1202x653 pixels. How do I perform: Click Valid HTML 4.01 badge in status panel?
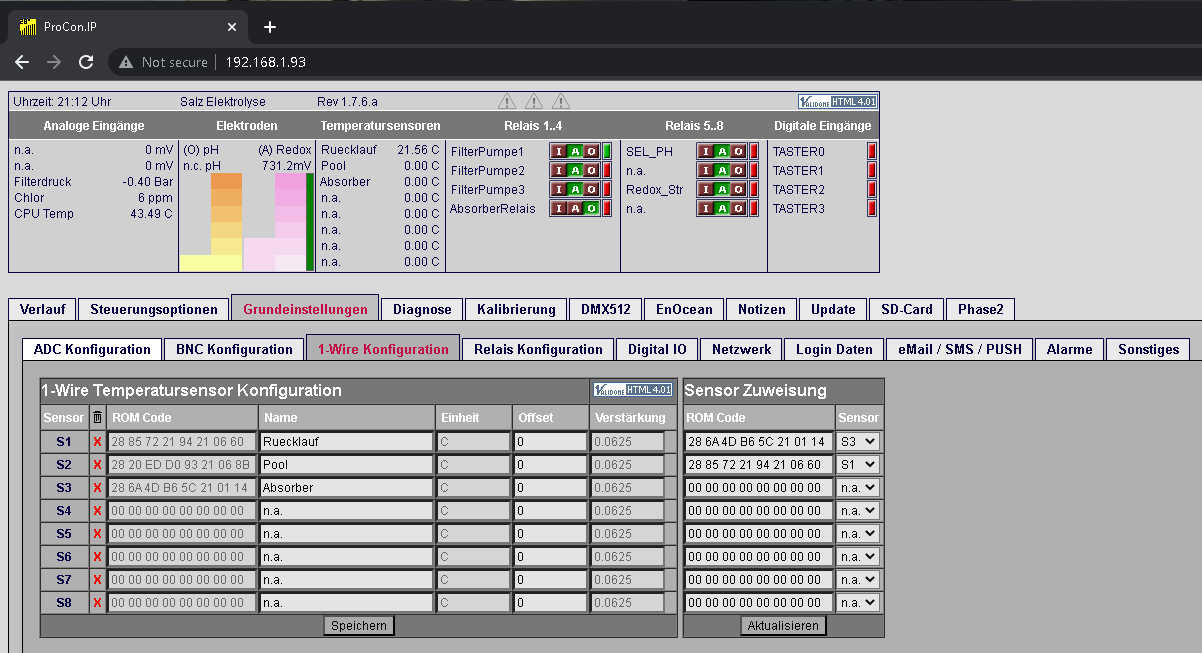837,101
